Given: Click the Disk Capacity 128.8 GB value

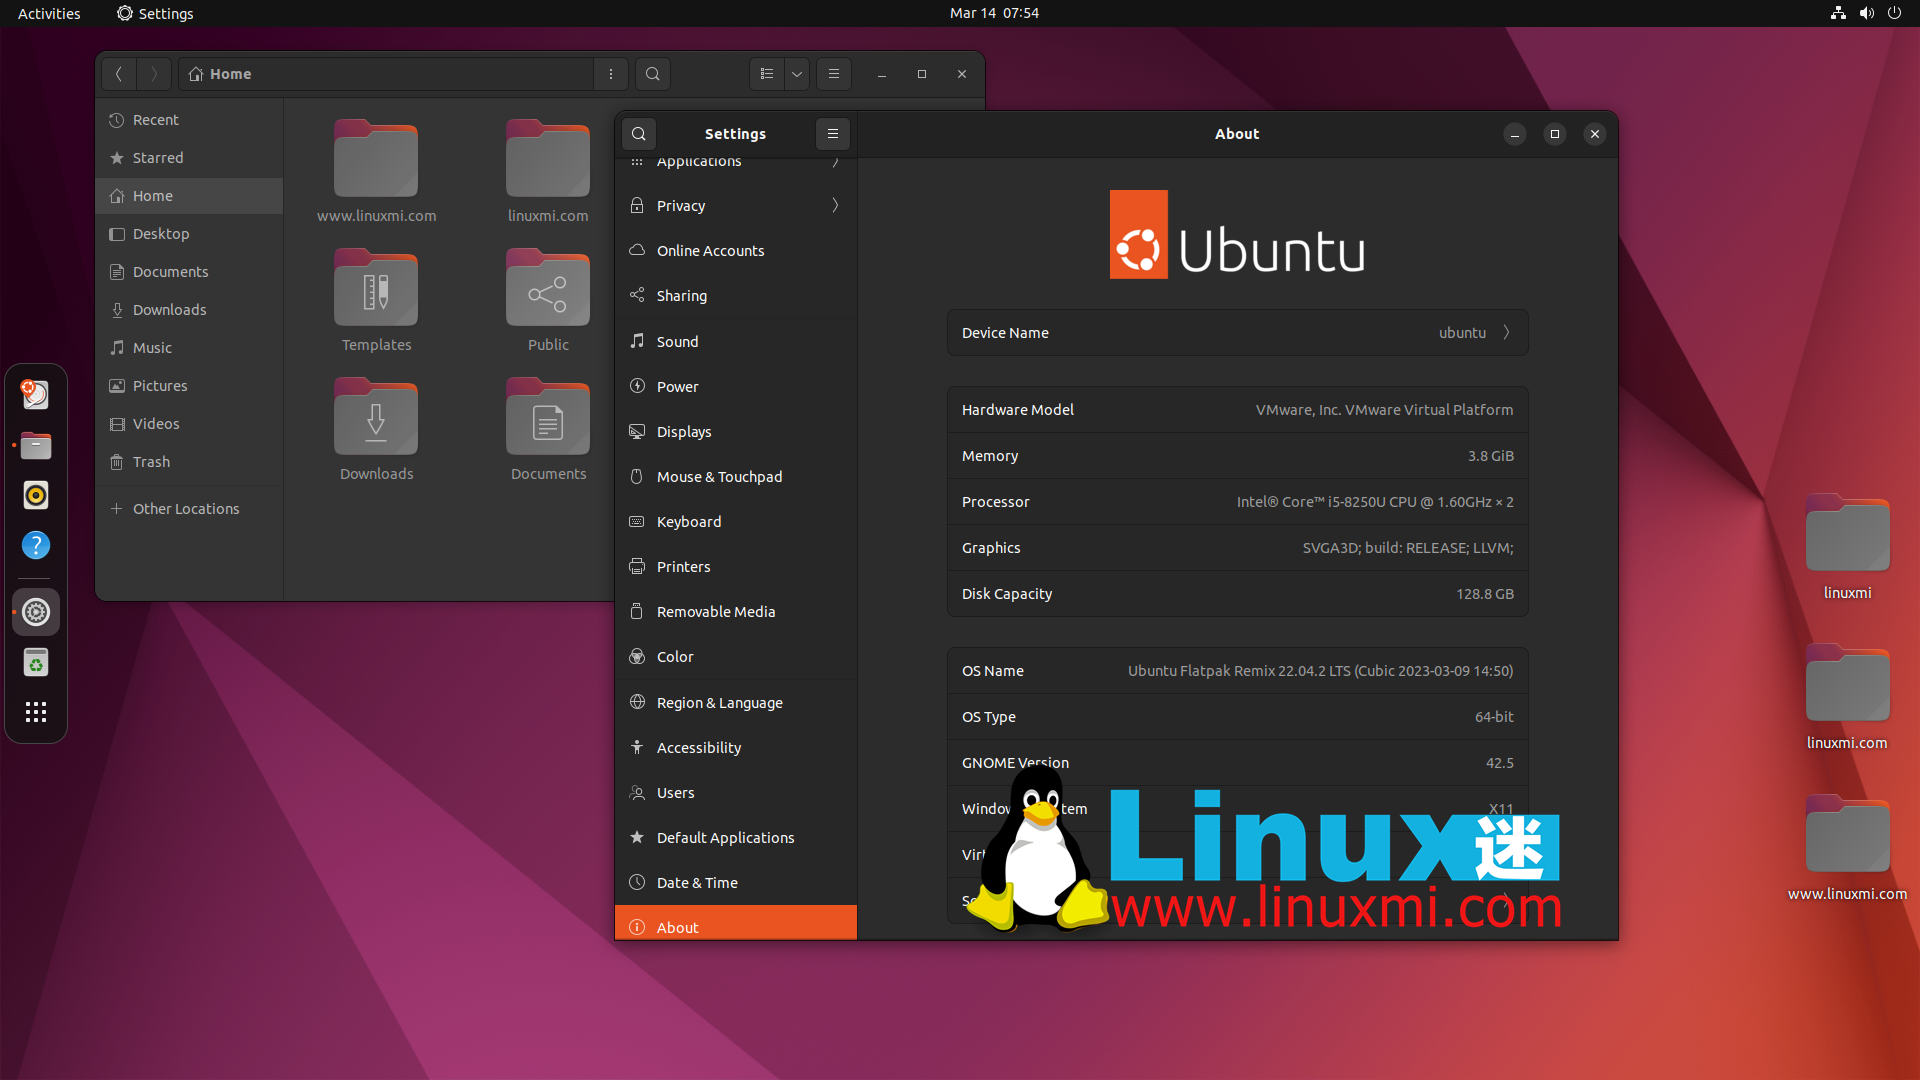Looking at the screenshot, I should pos(1484,594).
